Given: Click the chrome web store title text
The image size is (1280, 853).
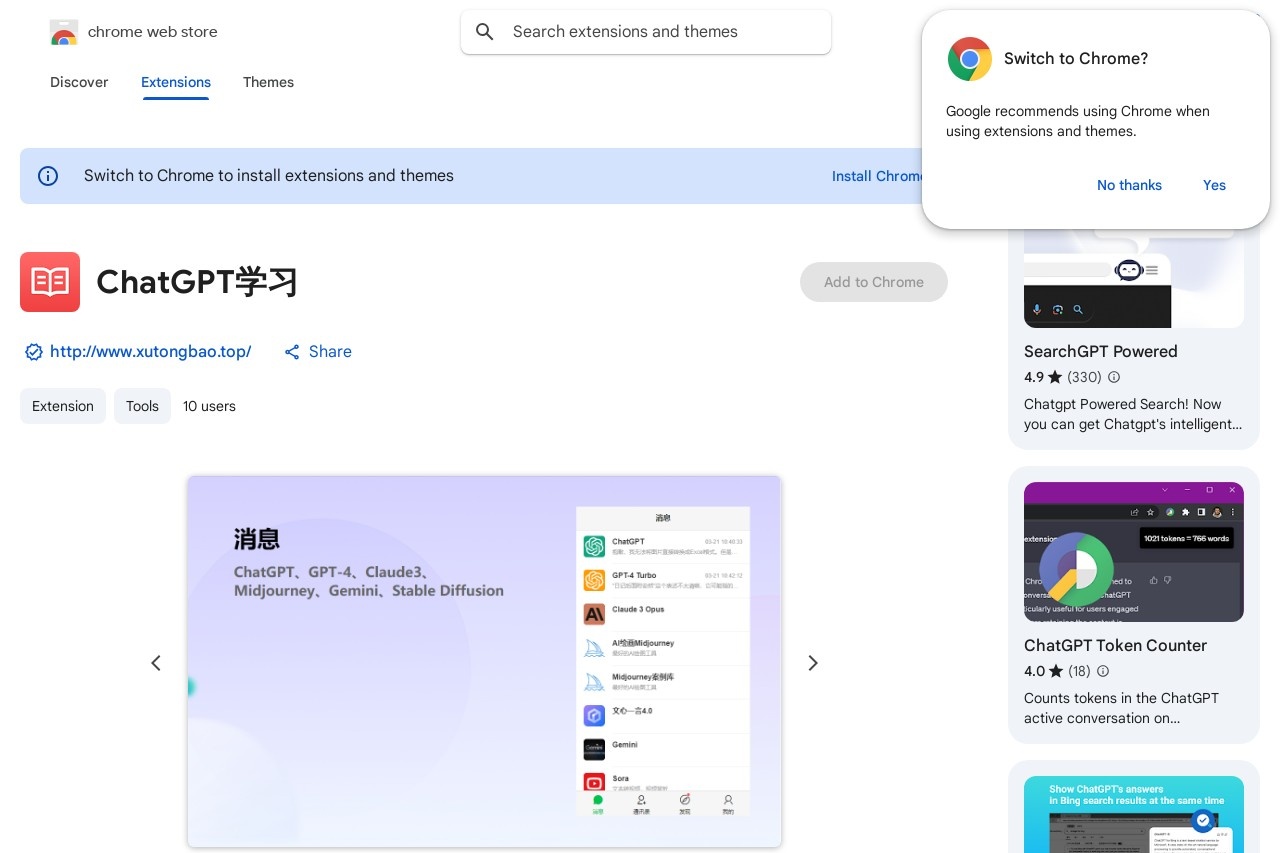Looking at the screenshot, I should tap(152, 32).
